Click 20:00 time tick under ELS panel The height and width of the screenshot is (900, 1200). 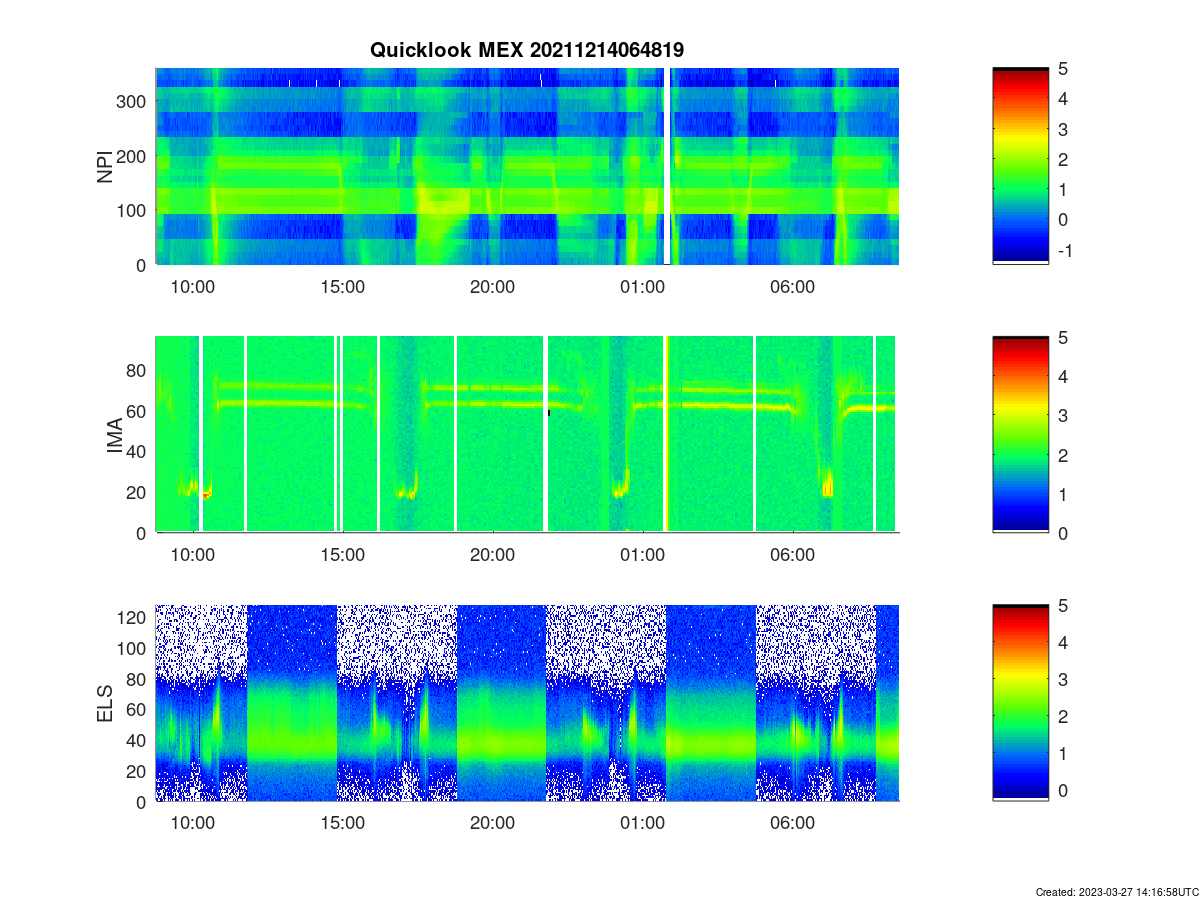pos(493,824)
